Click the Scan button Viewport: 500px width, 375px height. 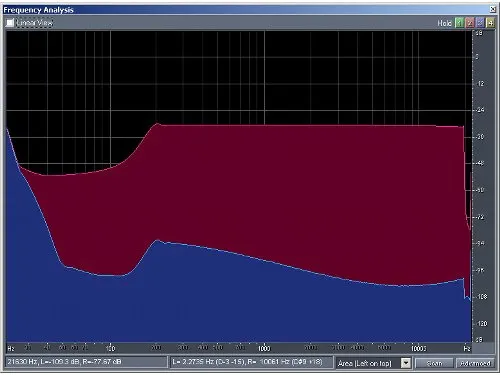(434, 363)
